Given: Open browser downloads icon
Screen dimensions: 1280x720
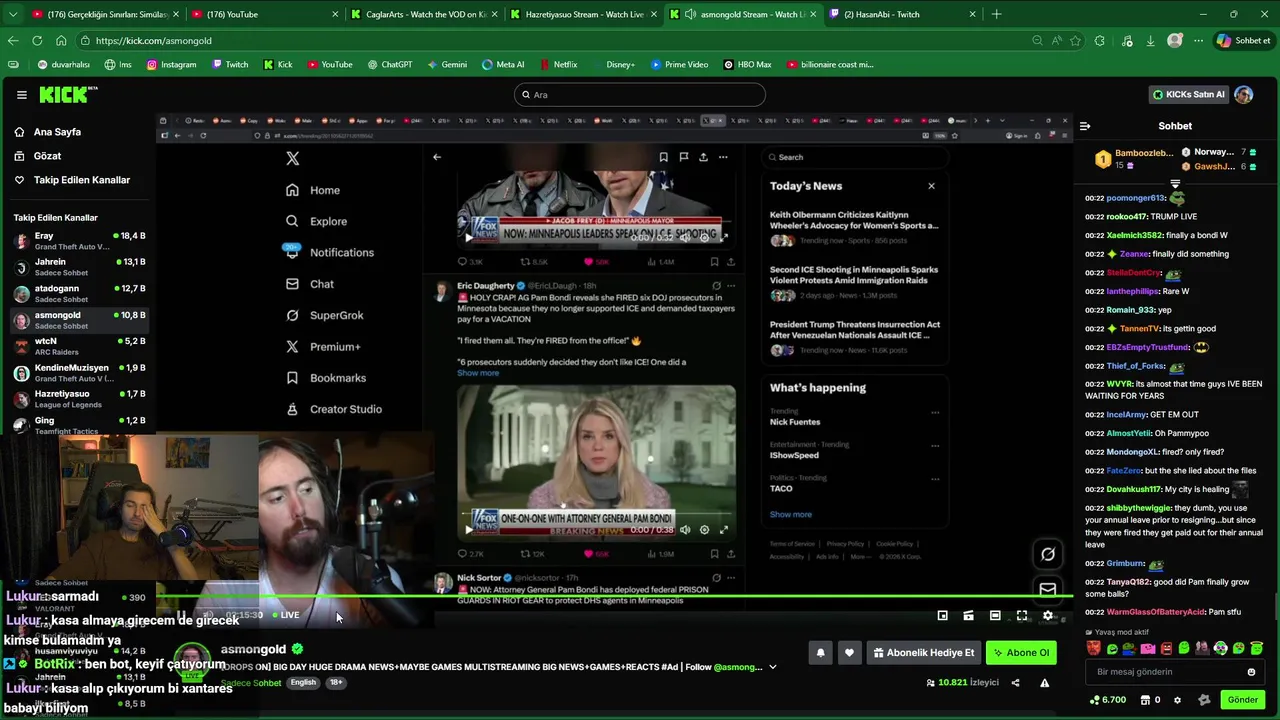Looking at the screenshot, I should (x=1150, y=41).
